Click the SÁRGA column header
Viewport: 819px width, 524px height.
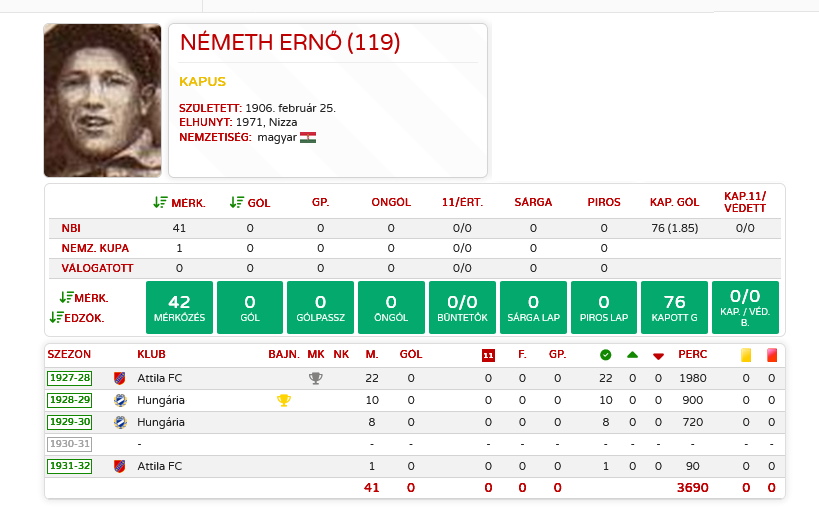(x=533, y=202)
